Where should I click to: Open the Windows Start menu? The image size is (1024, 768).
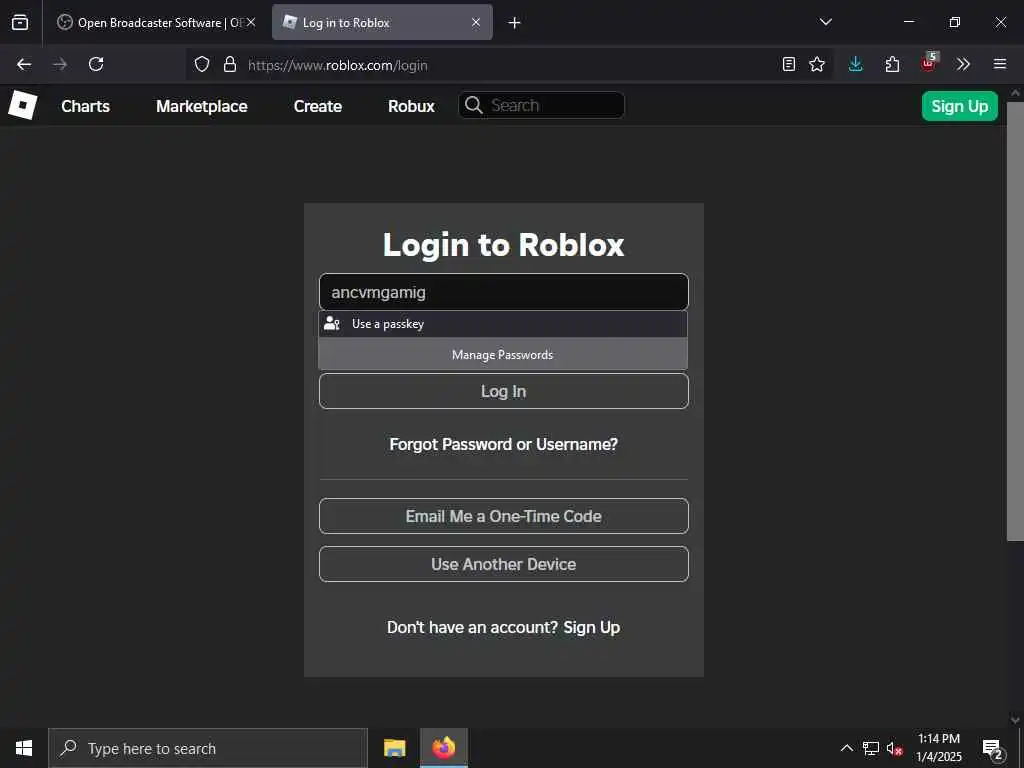click(x=24, y=748)
